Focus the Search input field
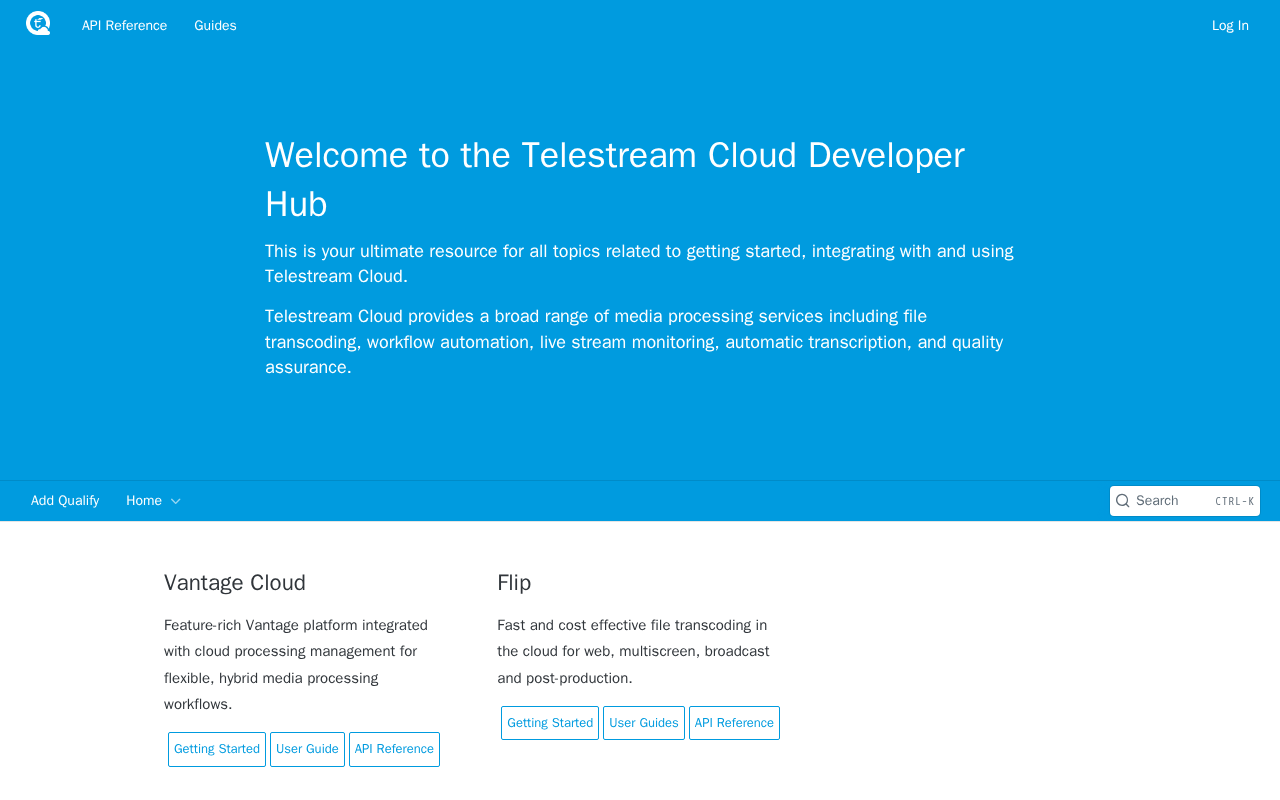This screenshot has height=800, width=1280. tap(1185, 501)
